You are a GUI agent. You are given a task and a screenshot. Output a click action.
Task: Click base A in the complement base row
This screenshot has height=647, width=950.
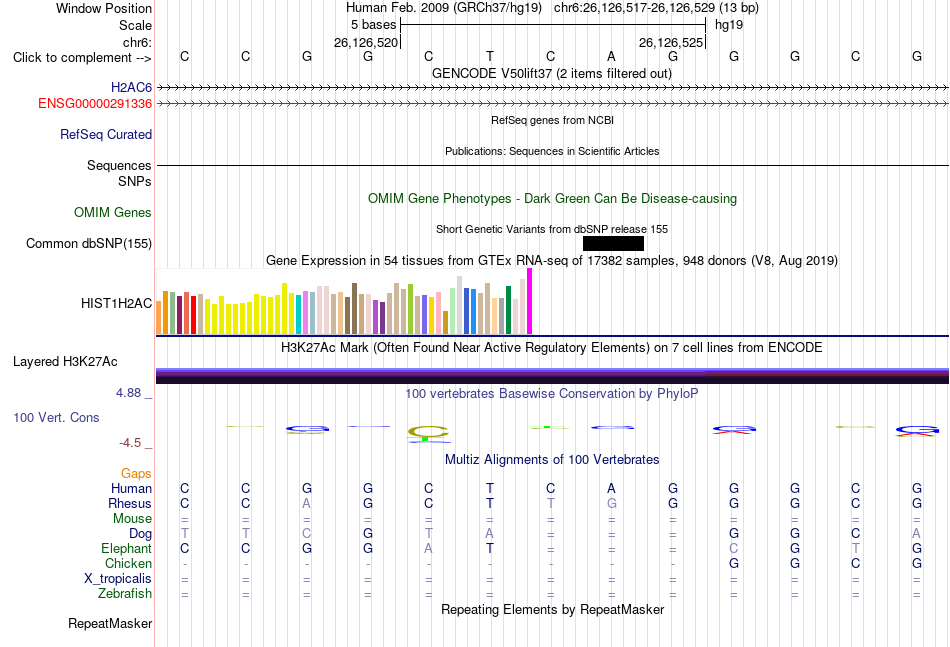click(x=611, y=56)
